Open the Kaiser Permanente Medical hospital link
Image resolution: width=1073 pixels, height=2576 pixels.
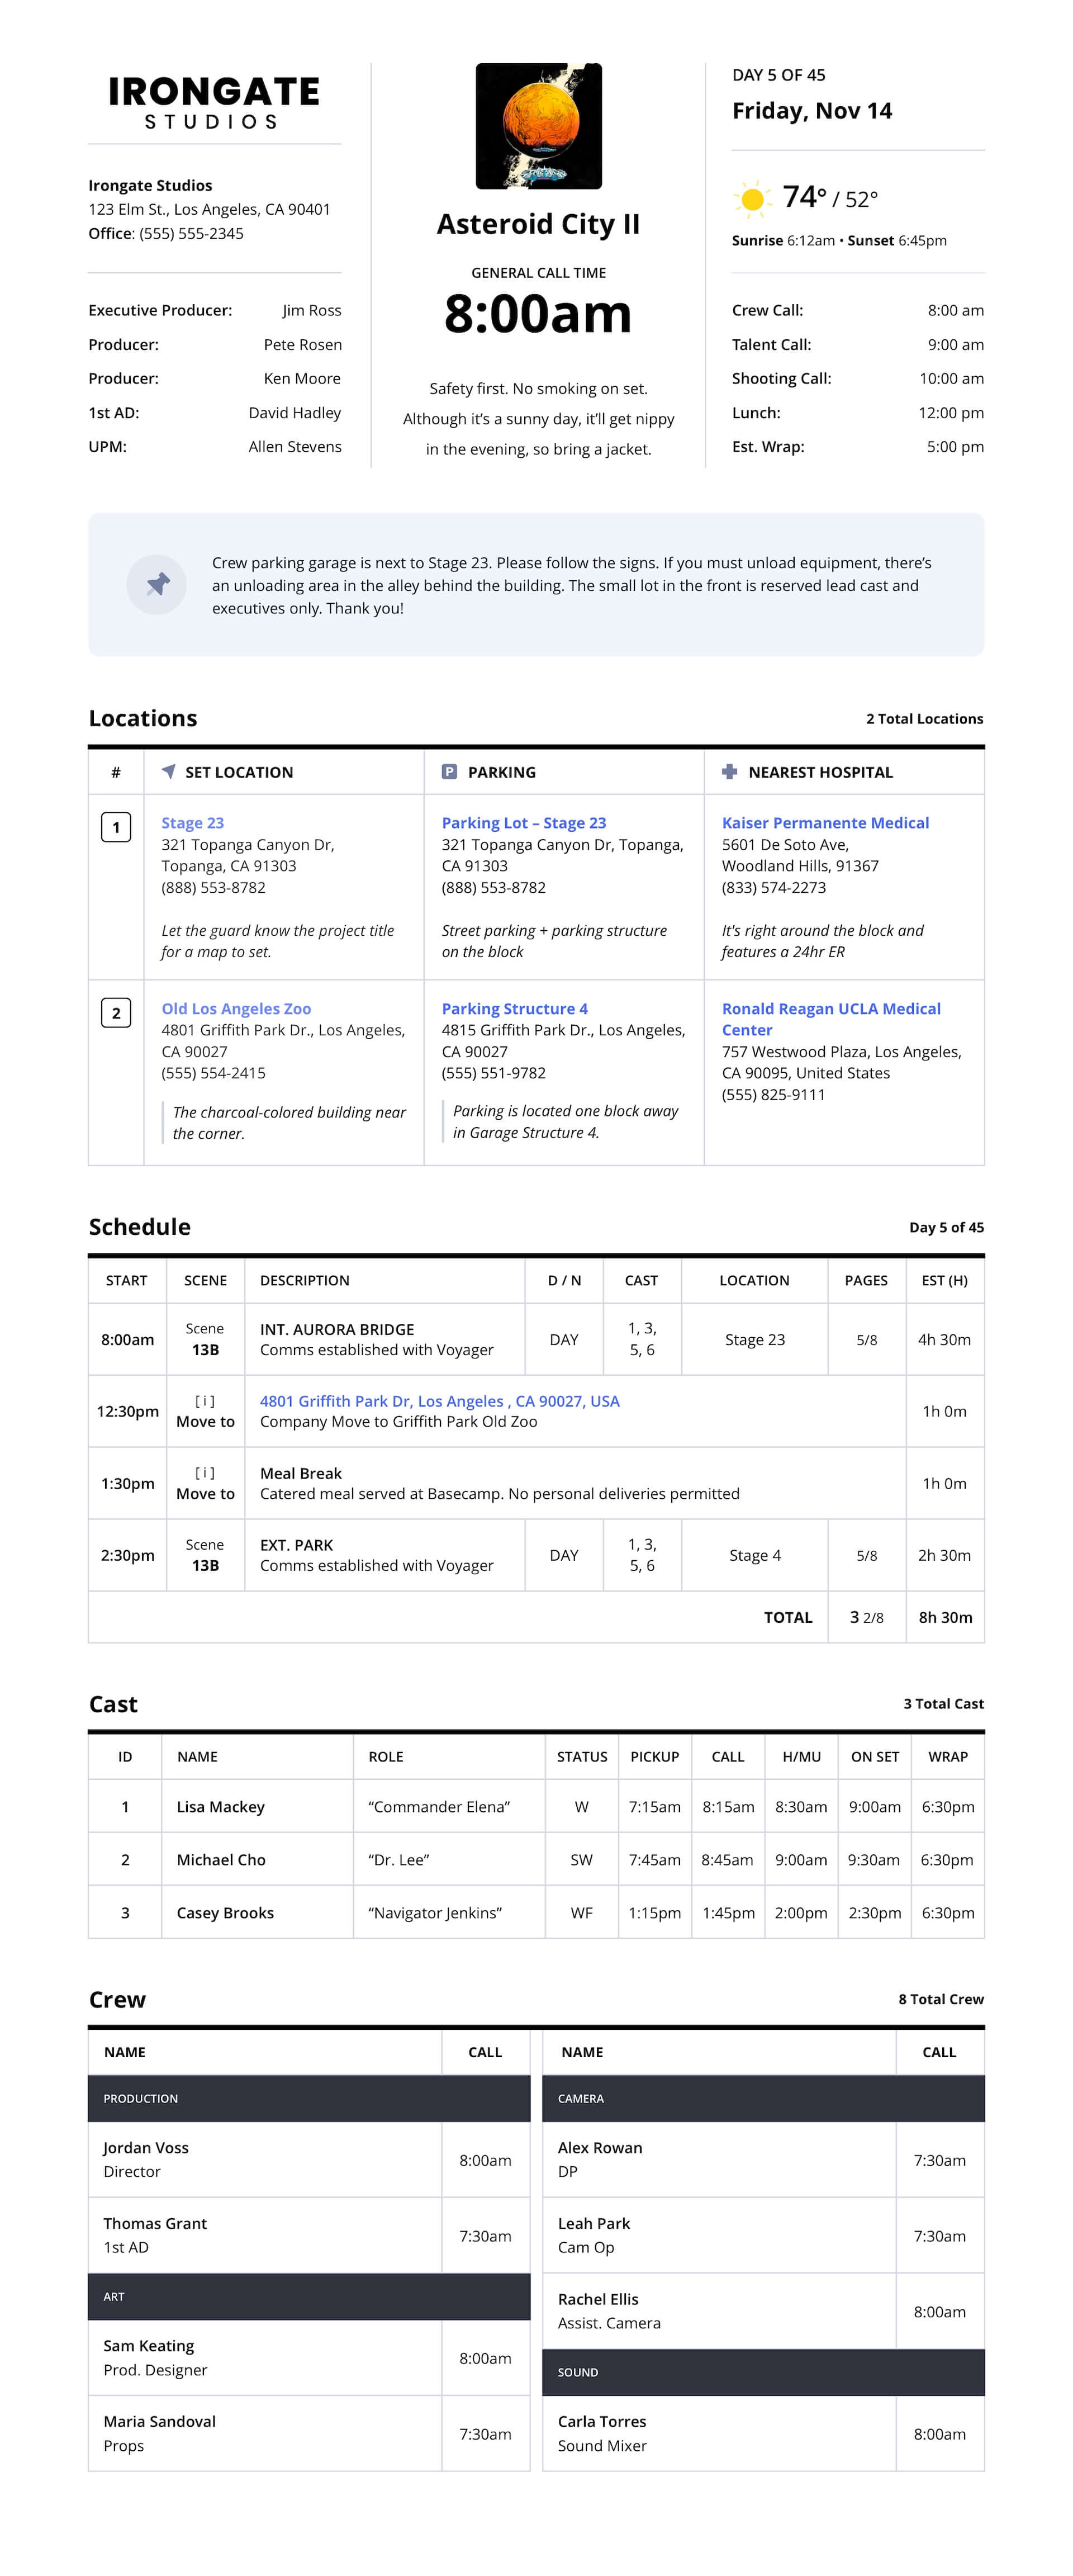tap(824, 823)
